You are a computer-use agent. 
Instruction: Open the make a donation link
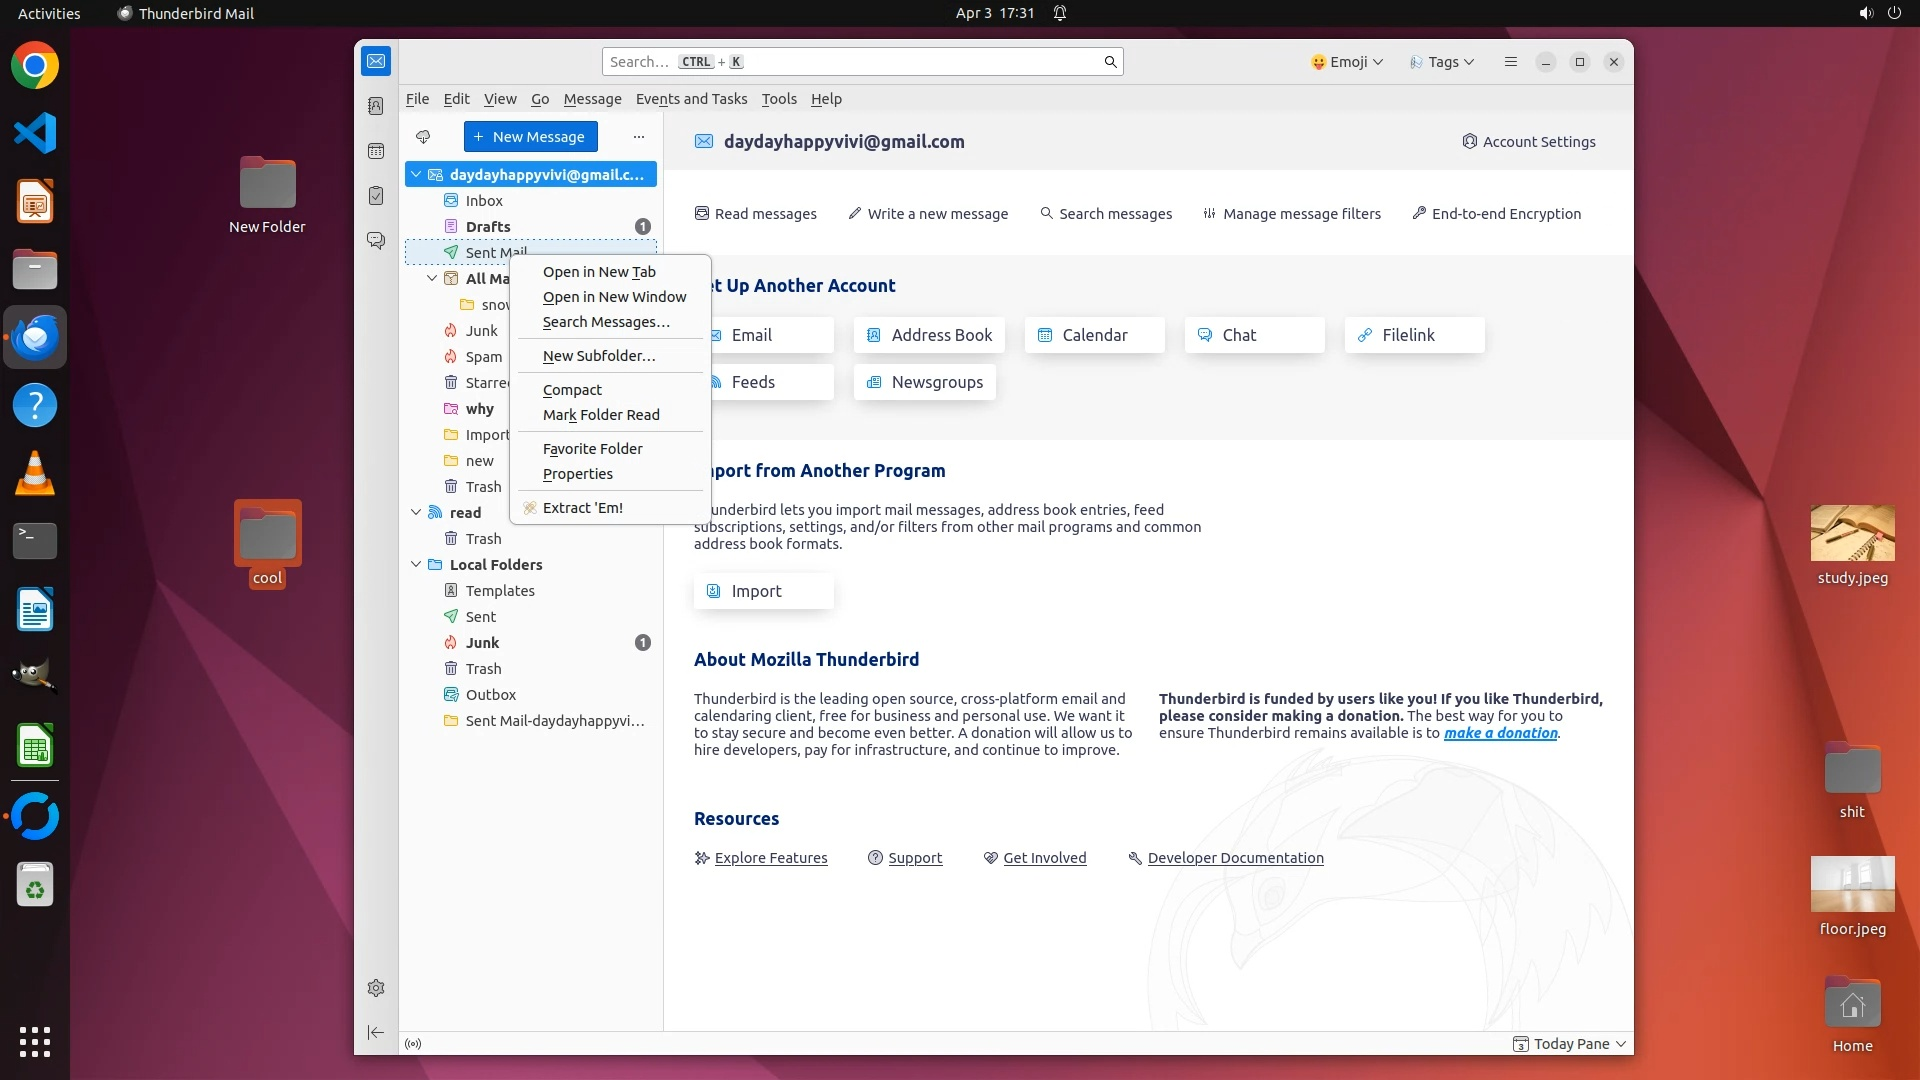coord(1500,733)
